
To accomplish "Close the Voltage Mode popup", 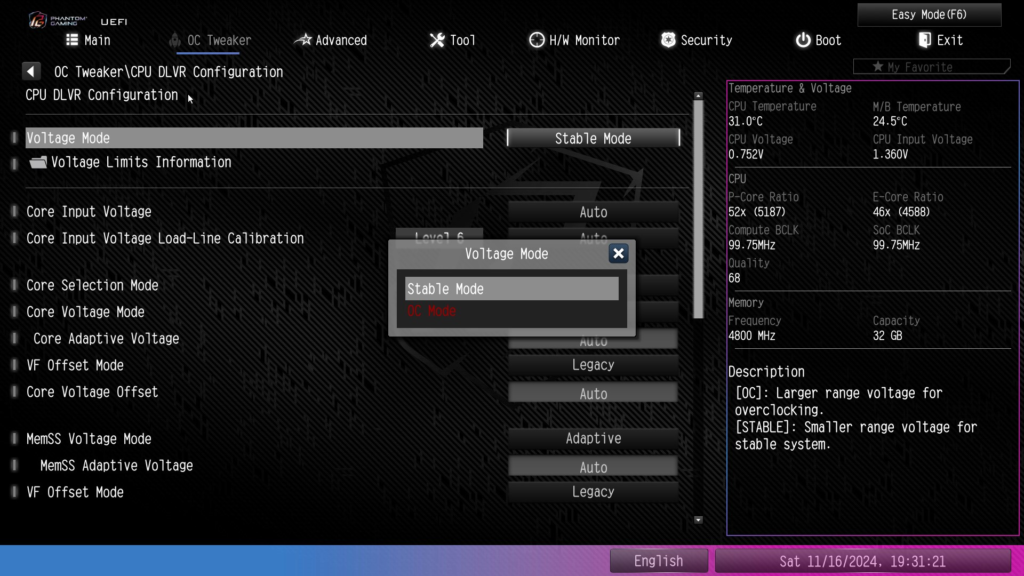I will tap(618, 253).
